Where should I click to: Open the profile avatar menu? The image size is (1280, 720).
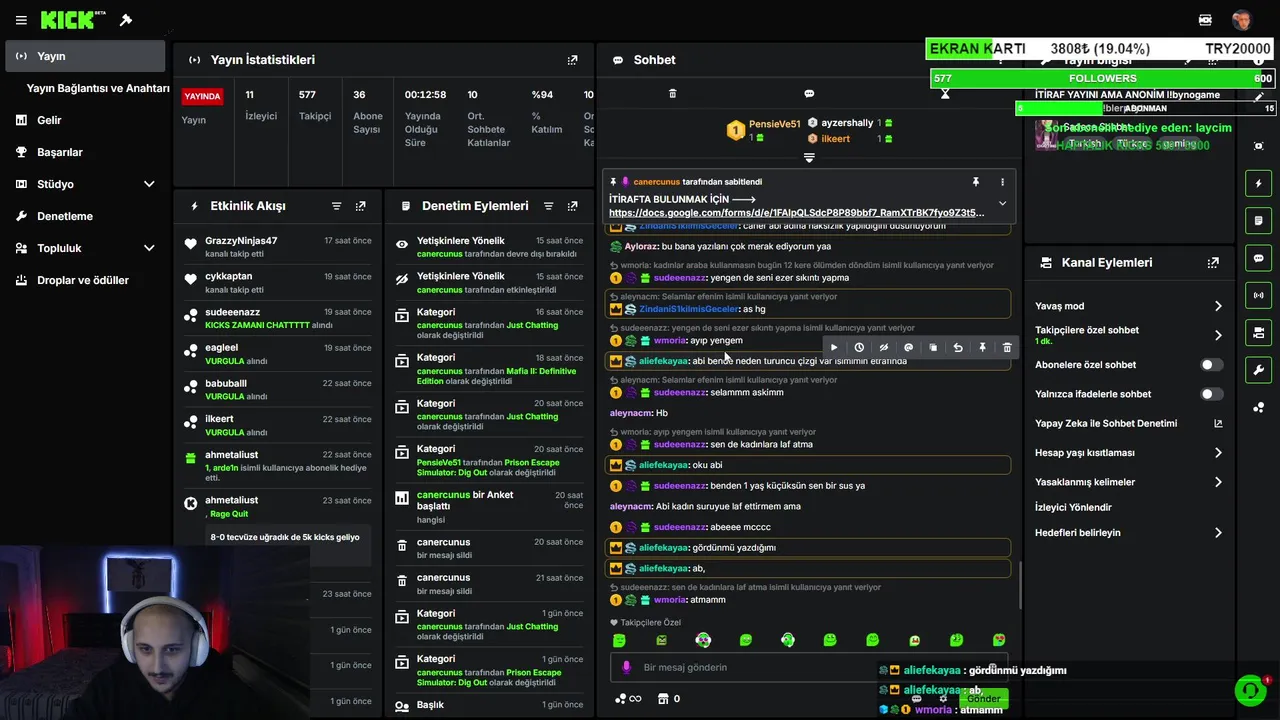pyautogui.click(x=1241, y=20)
